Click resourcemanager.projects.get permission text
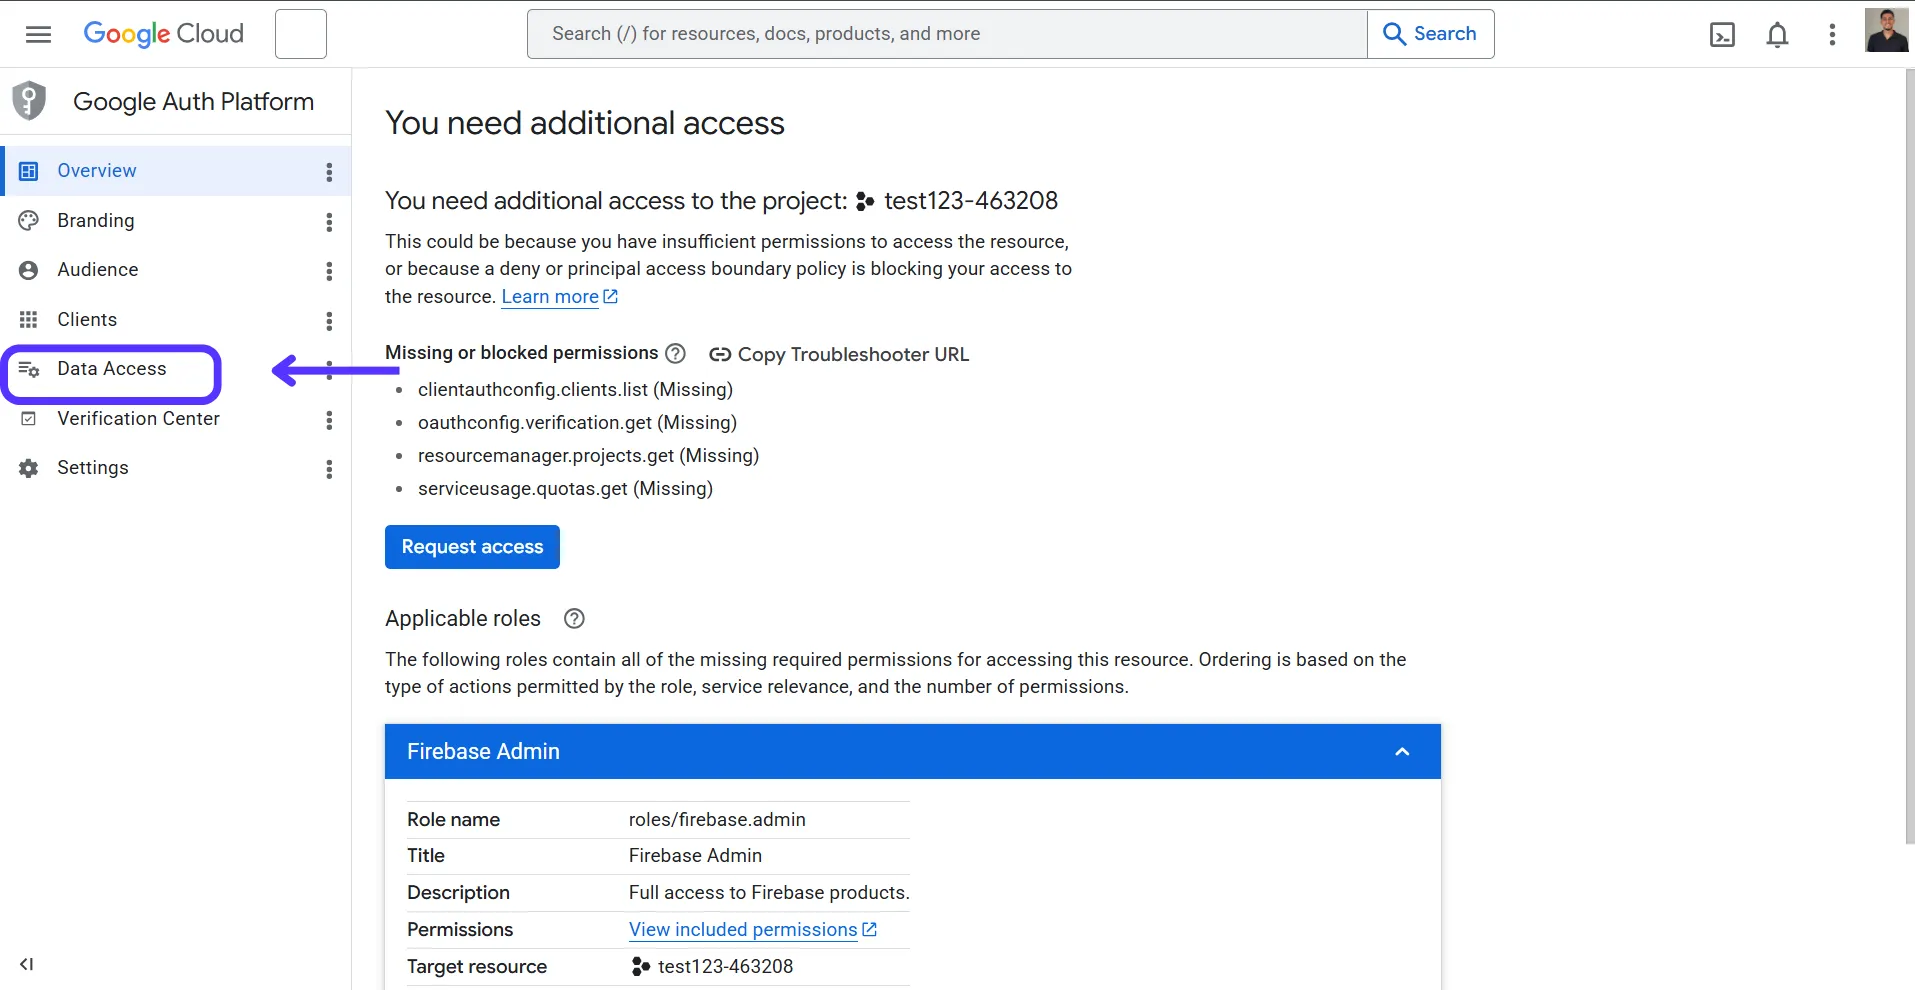Viewport: 1915px width, 990px height. [588, 456]
